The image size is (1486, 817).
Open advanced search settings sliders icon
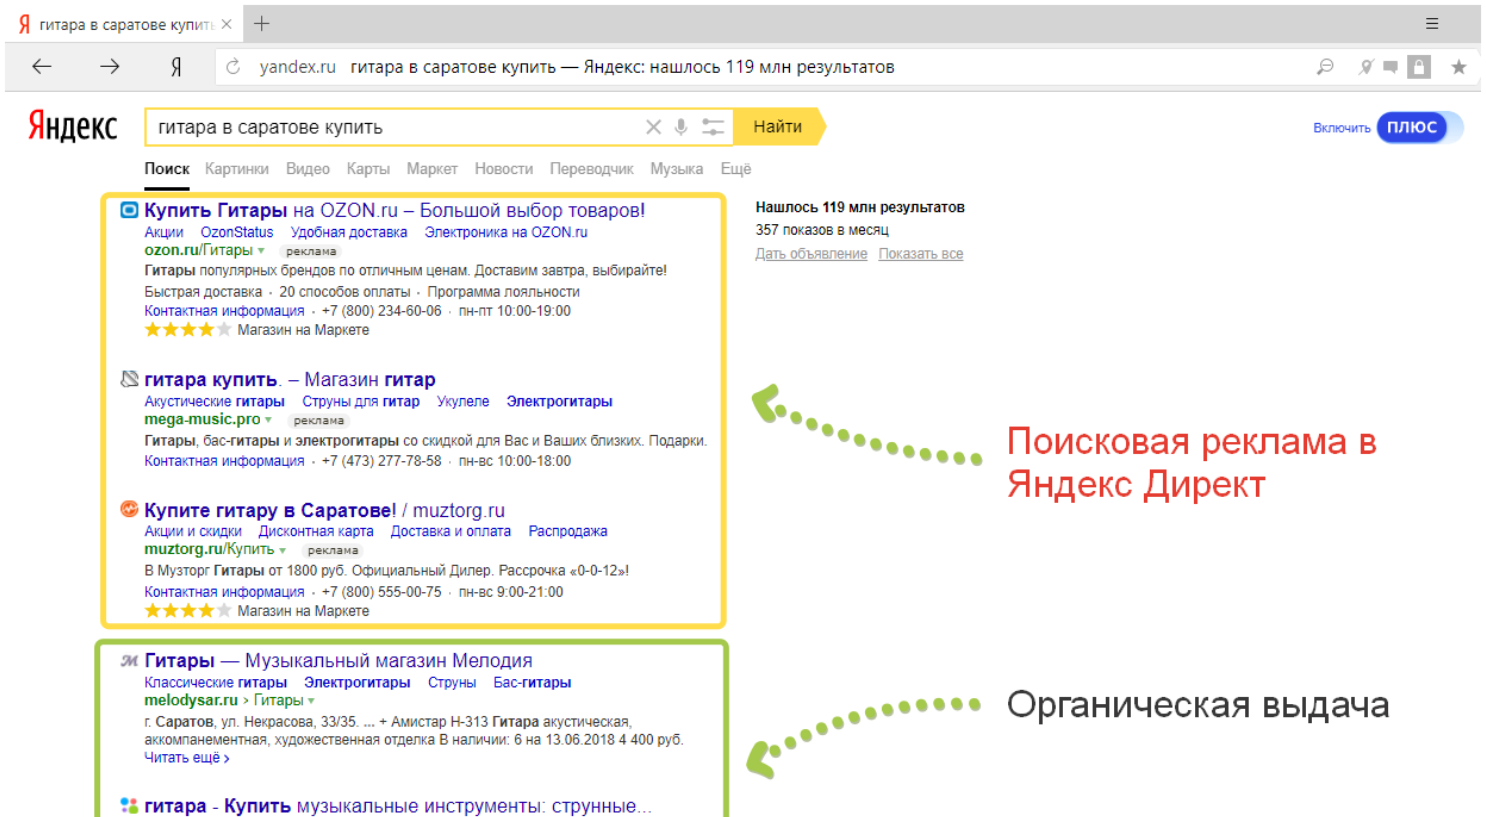pyautogui.click(x=712, y=127)
